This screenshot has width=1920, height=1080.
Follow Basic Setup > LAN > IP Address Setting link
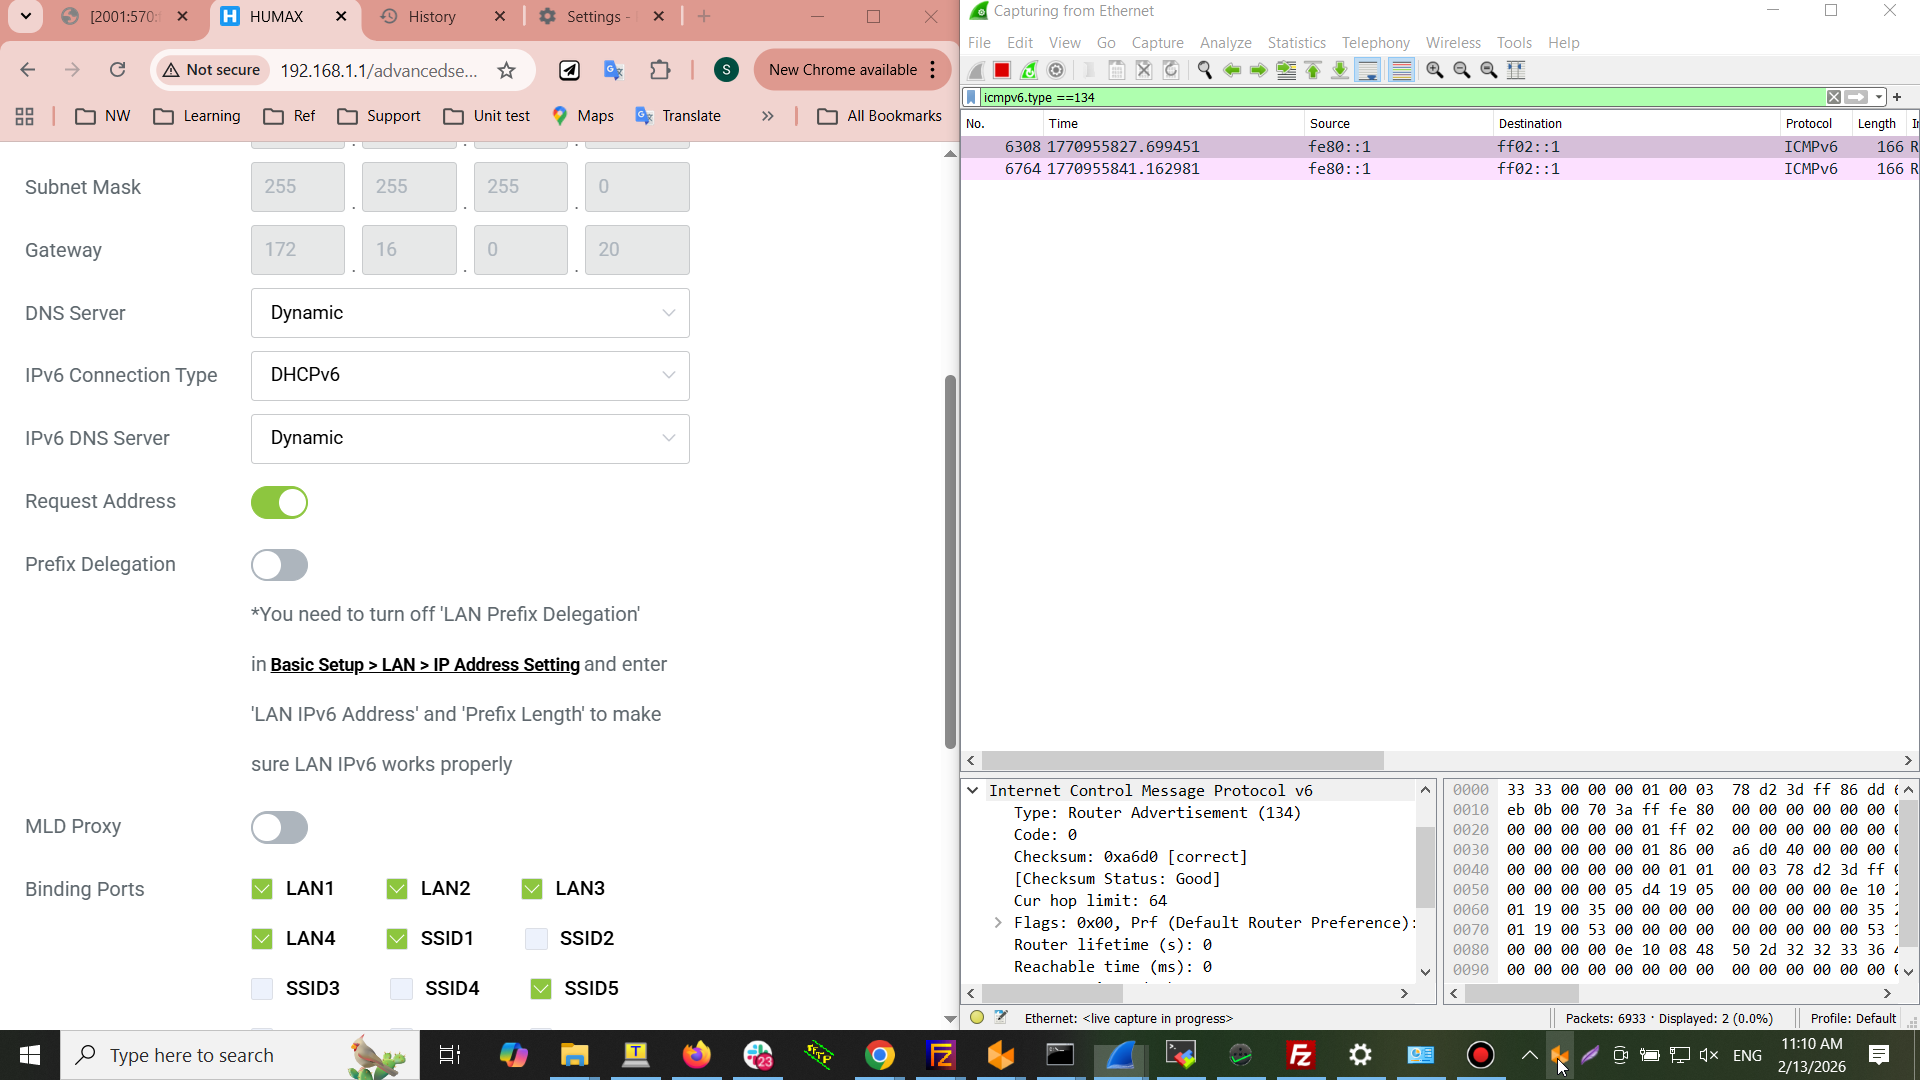click(425, 665)
